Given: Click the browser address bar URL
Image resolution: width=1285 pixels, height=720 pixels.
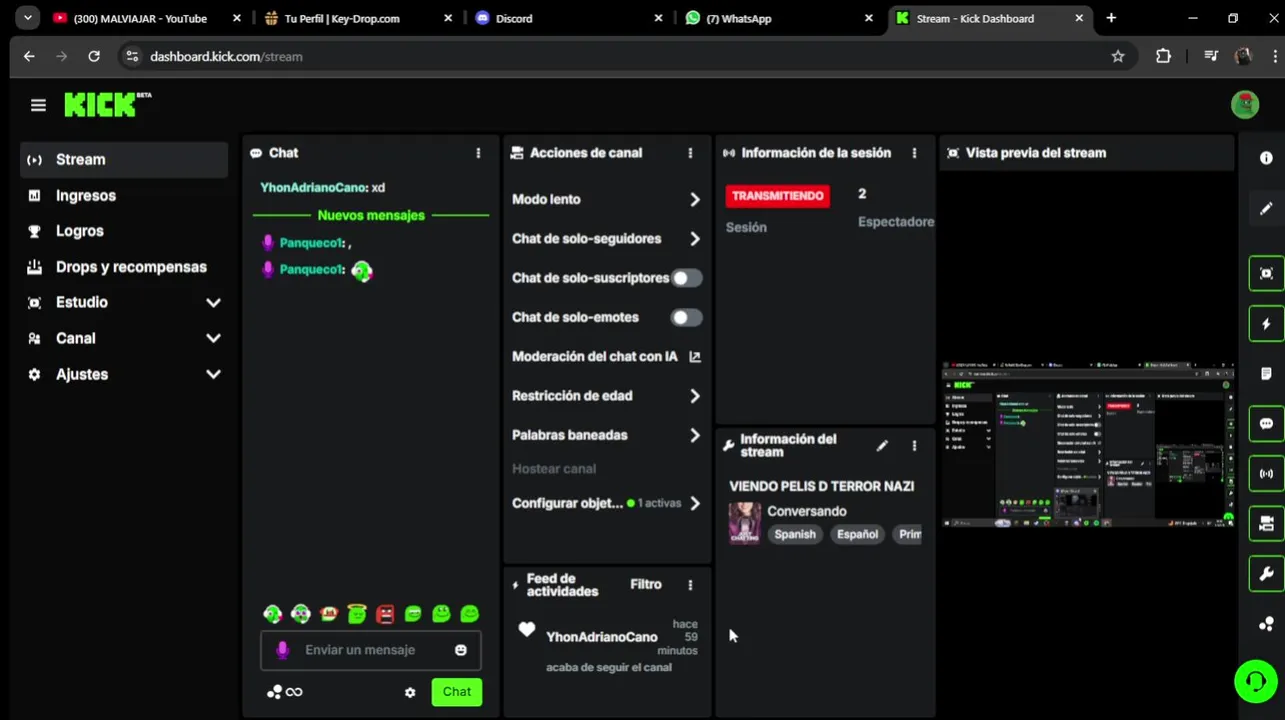Looking at the screenshot, I should point(226,57).
